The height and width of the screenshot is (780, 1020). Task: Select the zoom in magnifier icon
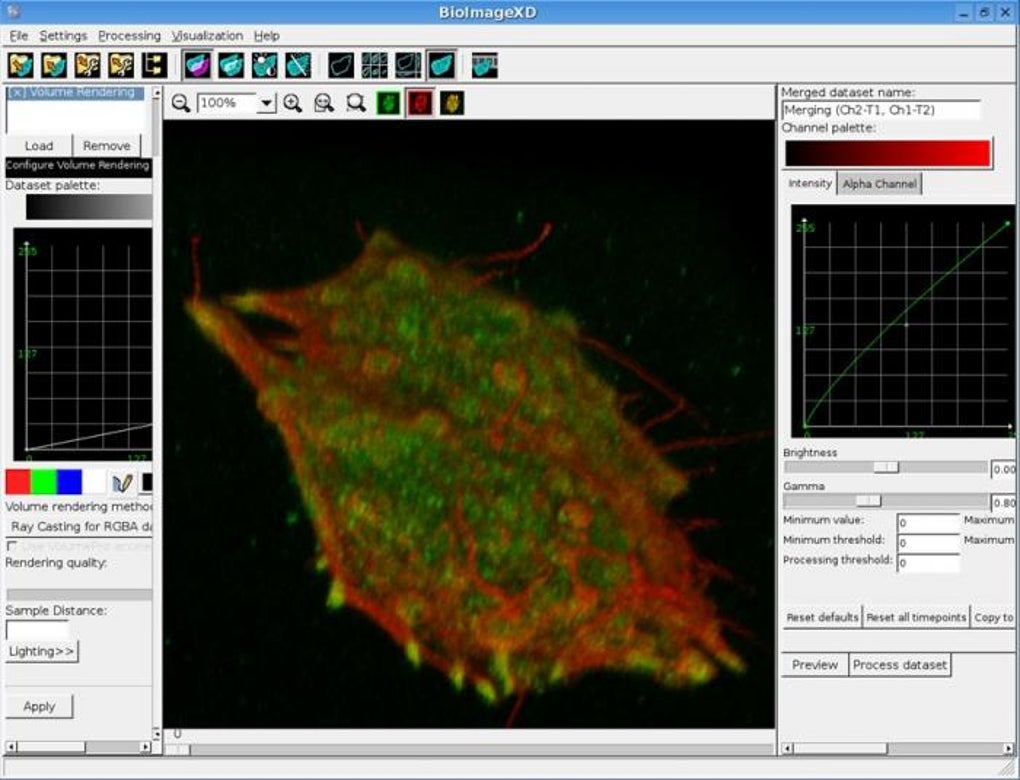292,102
